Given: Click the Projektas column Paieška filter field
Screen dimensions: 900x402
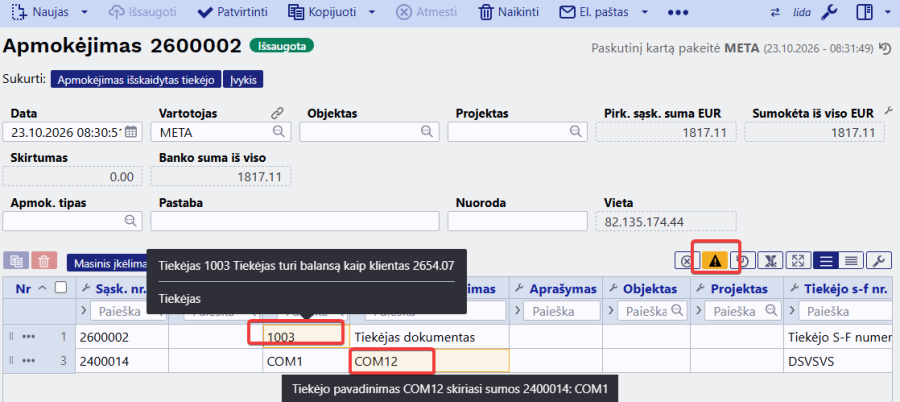Looking at the screenshot, I should pos(742,311).
